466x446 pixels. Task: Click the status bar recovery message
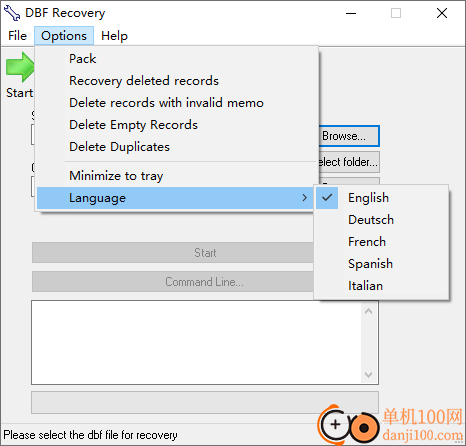pos(90,435)
